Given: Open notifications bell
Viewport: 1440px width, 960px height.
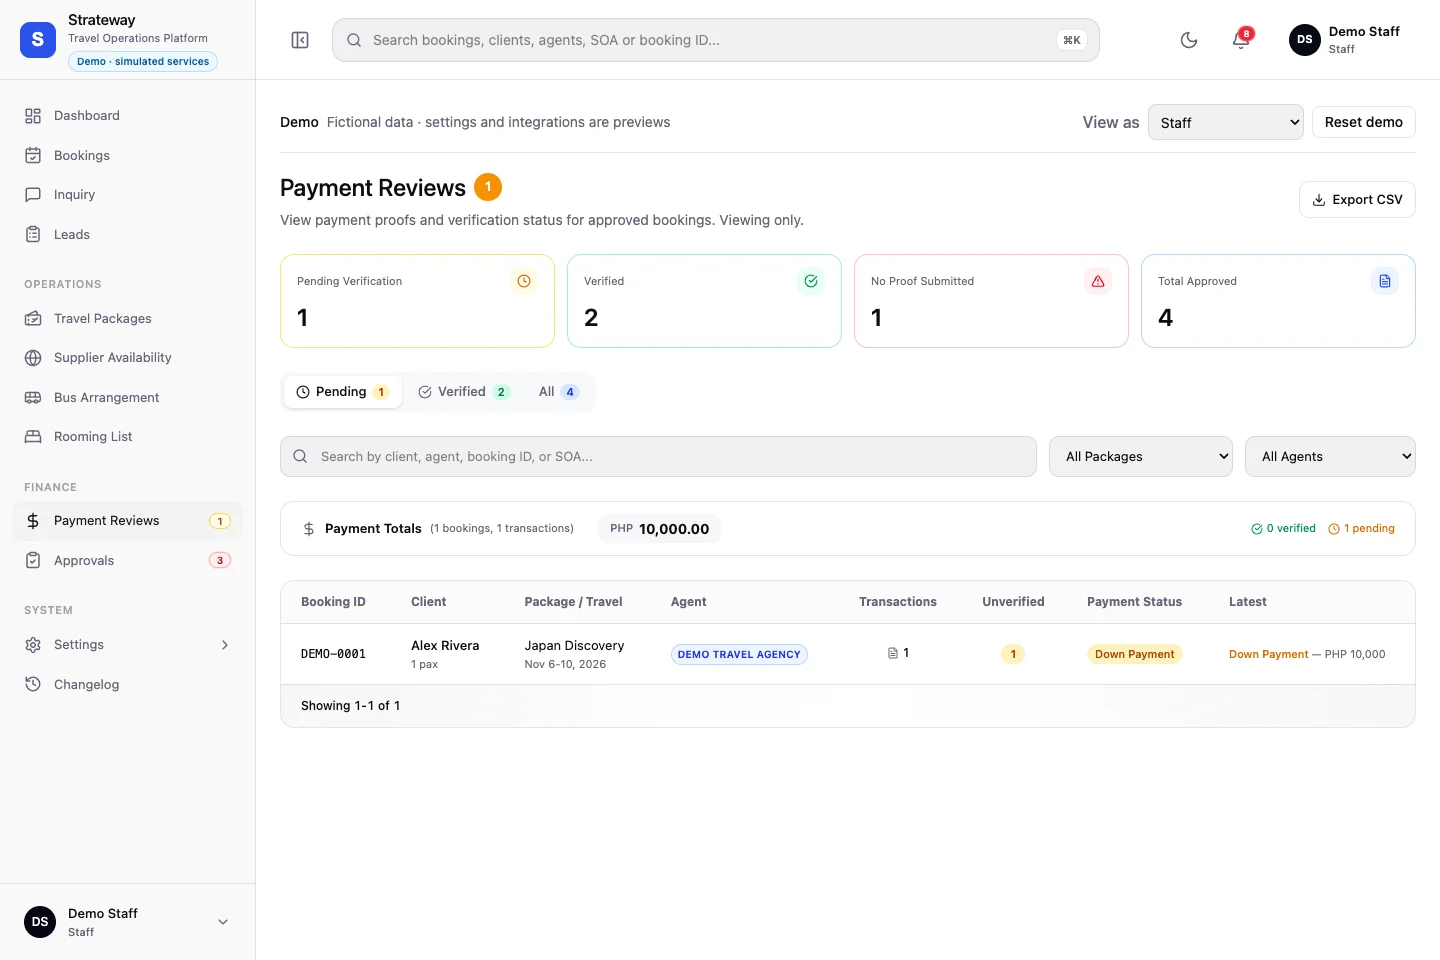Looking at the screenshot, I should point(1241,40).
